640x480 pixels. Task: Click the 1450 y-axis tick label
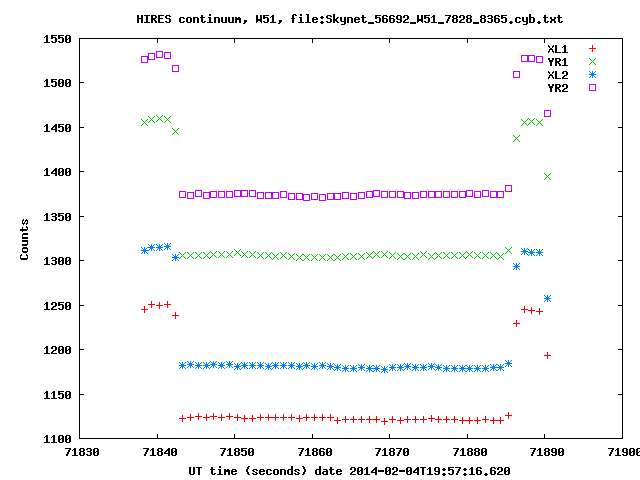coord(57,128)
